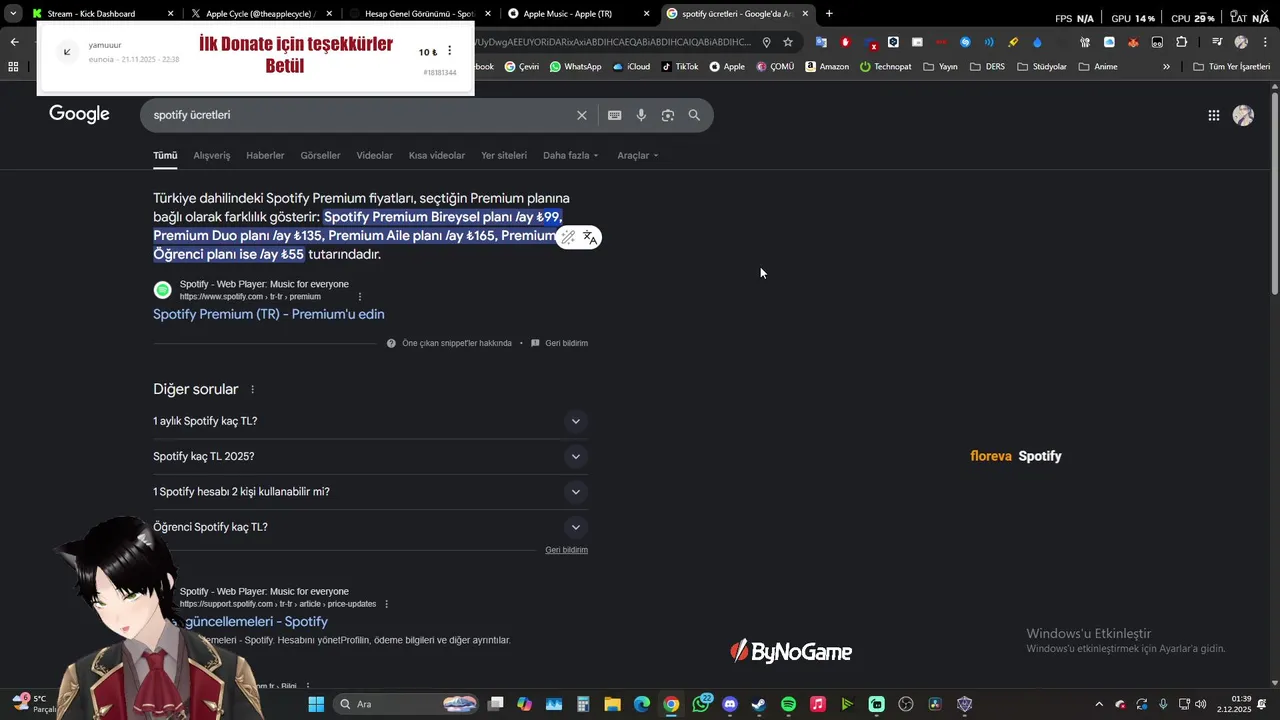Open the Google account avatar

1243,115
